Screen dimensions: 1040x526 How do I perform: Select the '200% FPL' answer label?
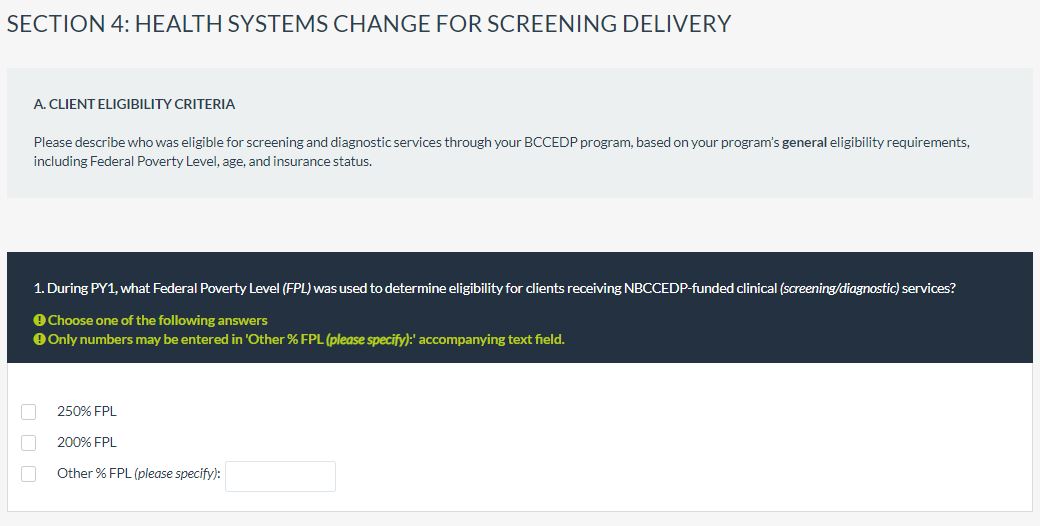(87, 442)
